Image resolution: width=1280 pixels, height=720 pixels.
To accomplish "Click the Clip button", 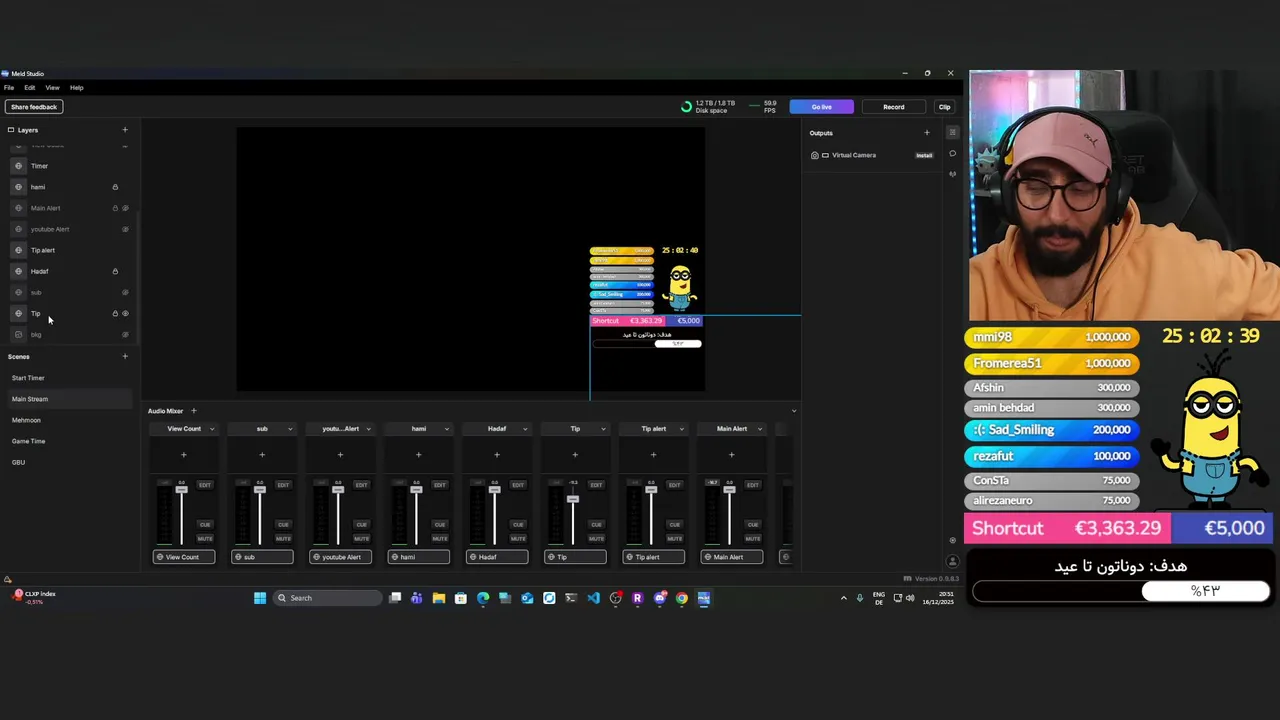I will click(944, 107).
